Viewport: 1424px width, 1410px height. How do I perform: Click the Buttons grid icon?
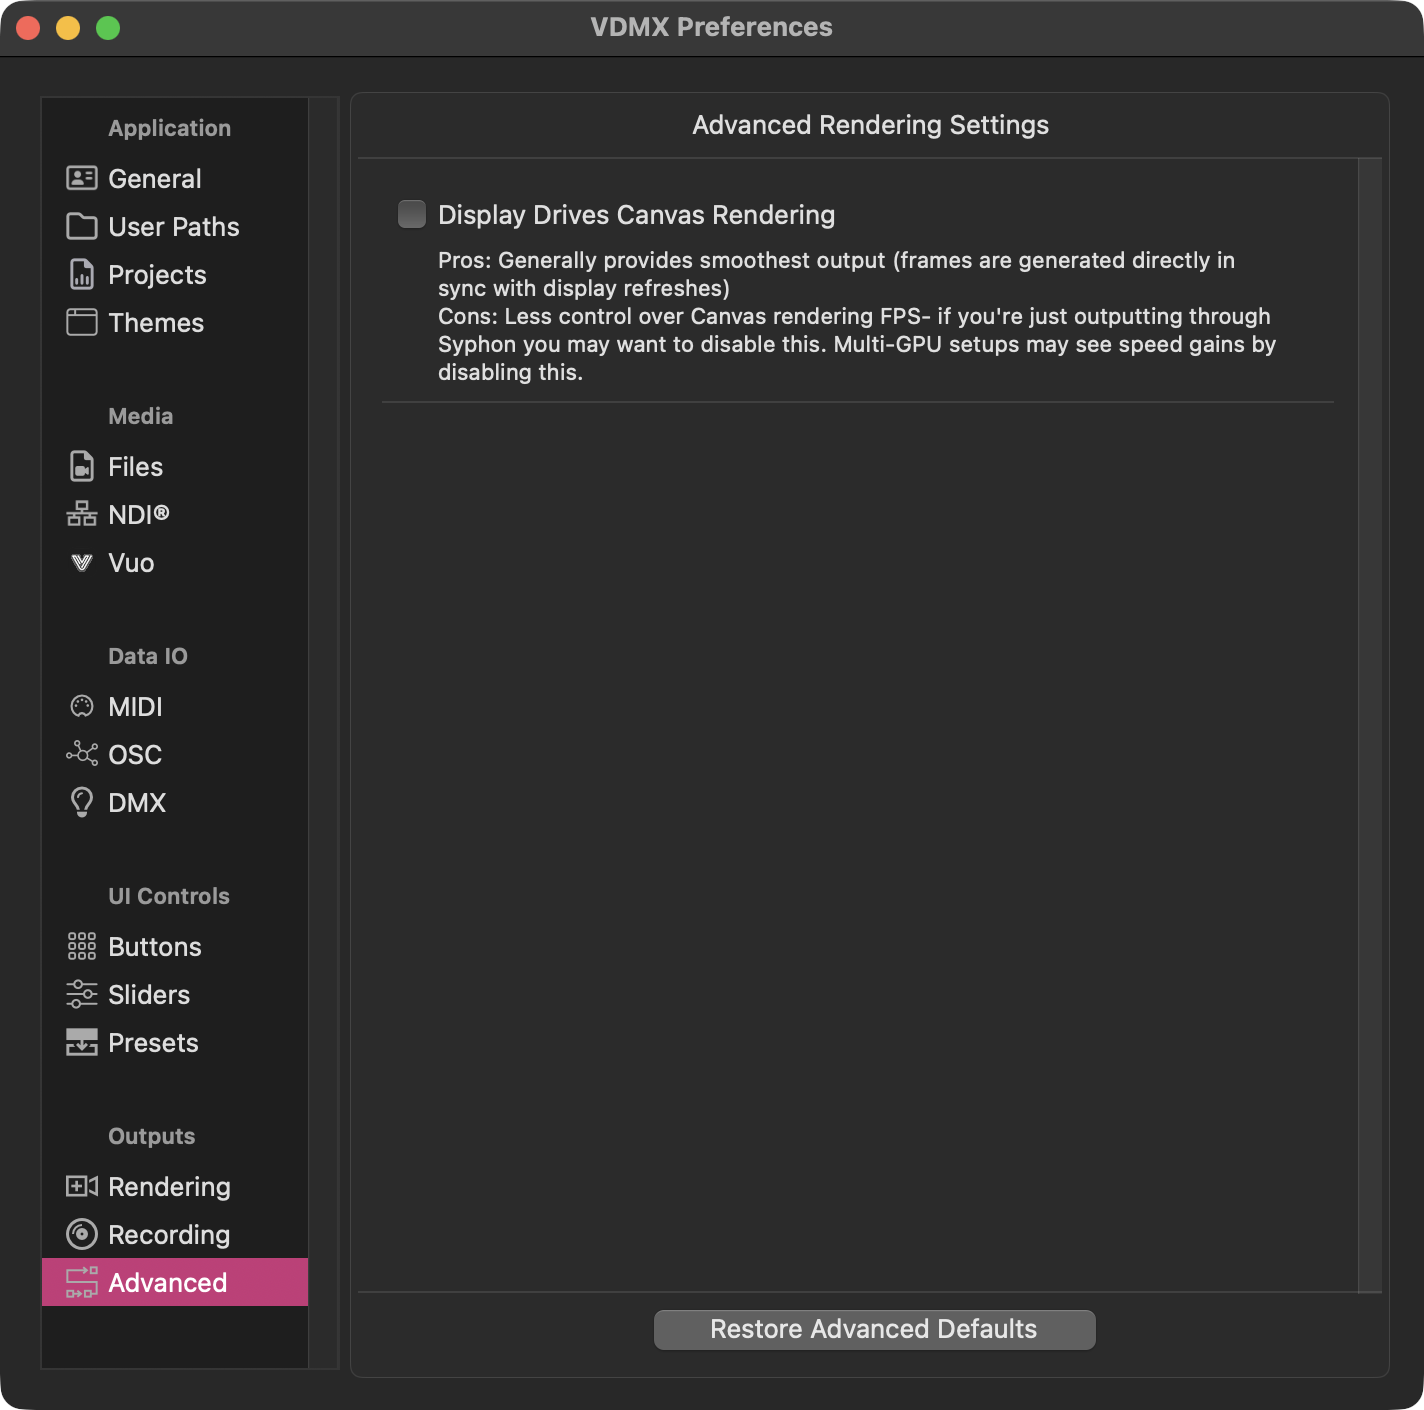(81, 946)
